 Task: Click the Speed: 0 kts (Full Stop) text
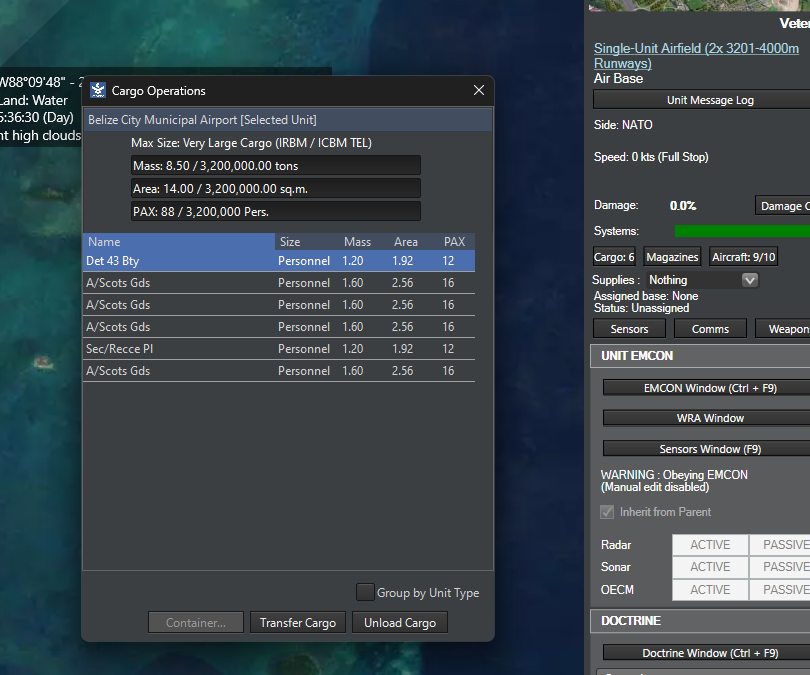point(651,157)
